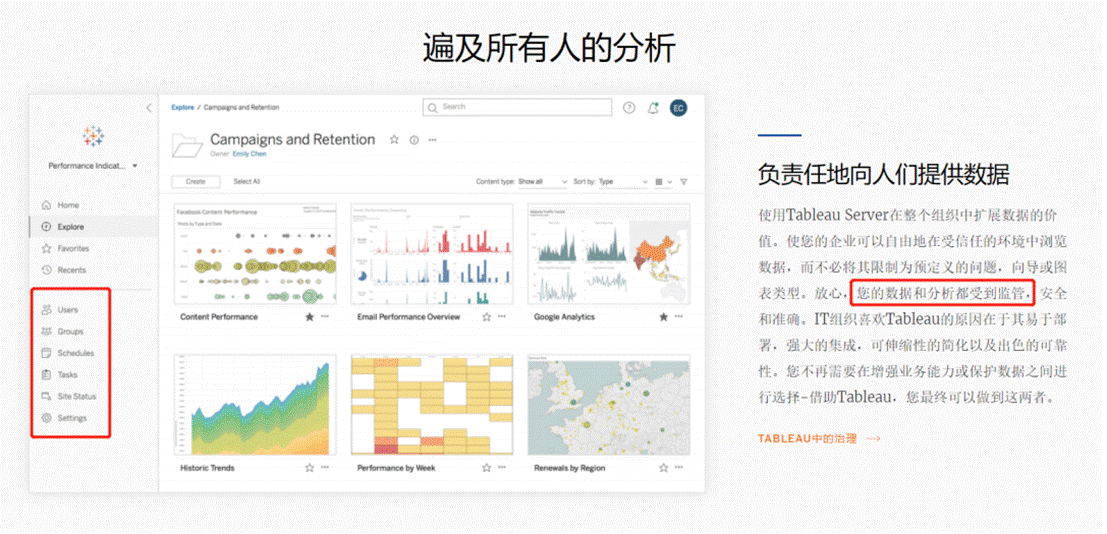1107x534 pixels.
Task: Open the Users page
Action: pyautogui.click(x=68, y=309)
